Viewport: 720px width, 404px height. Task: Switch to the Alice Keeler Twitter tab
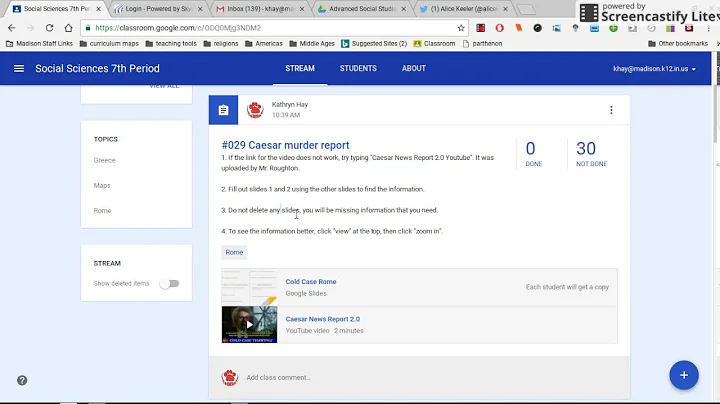464,9
